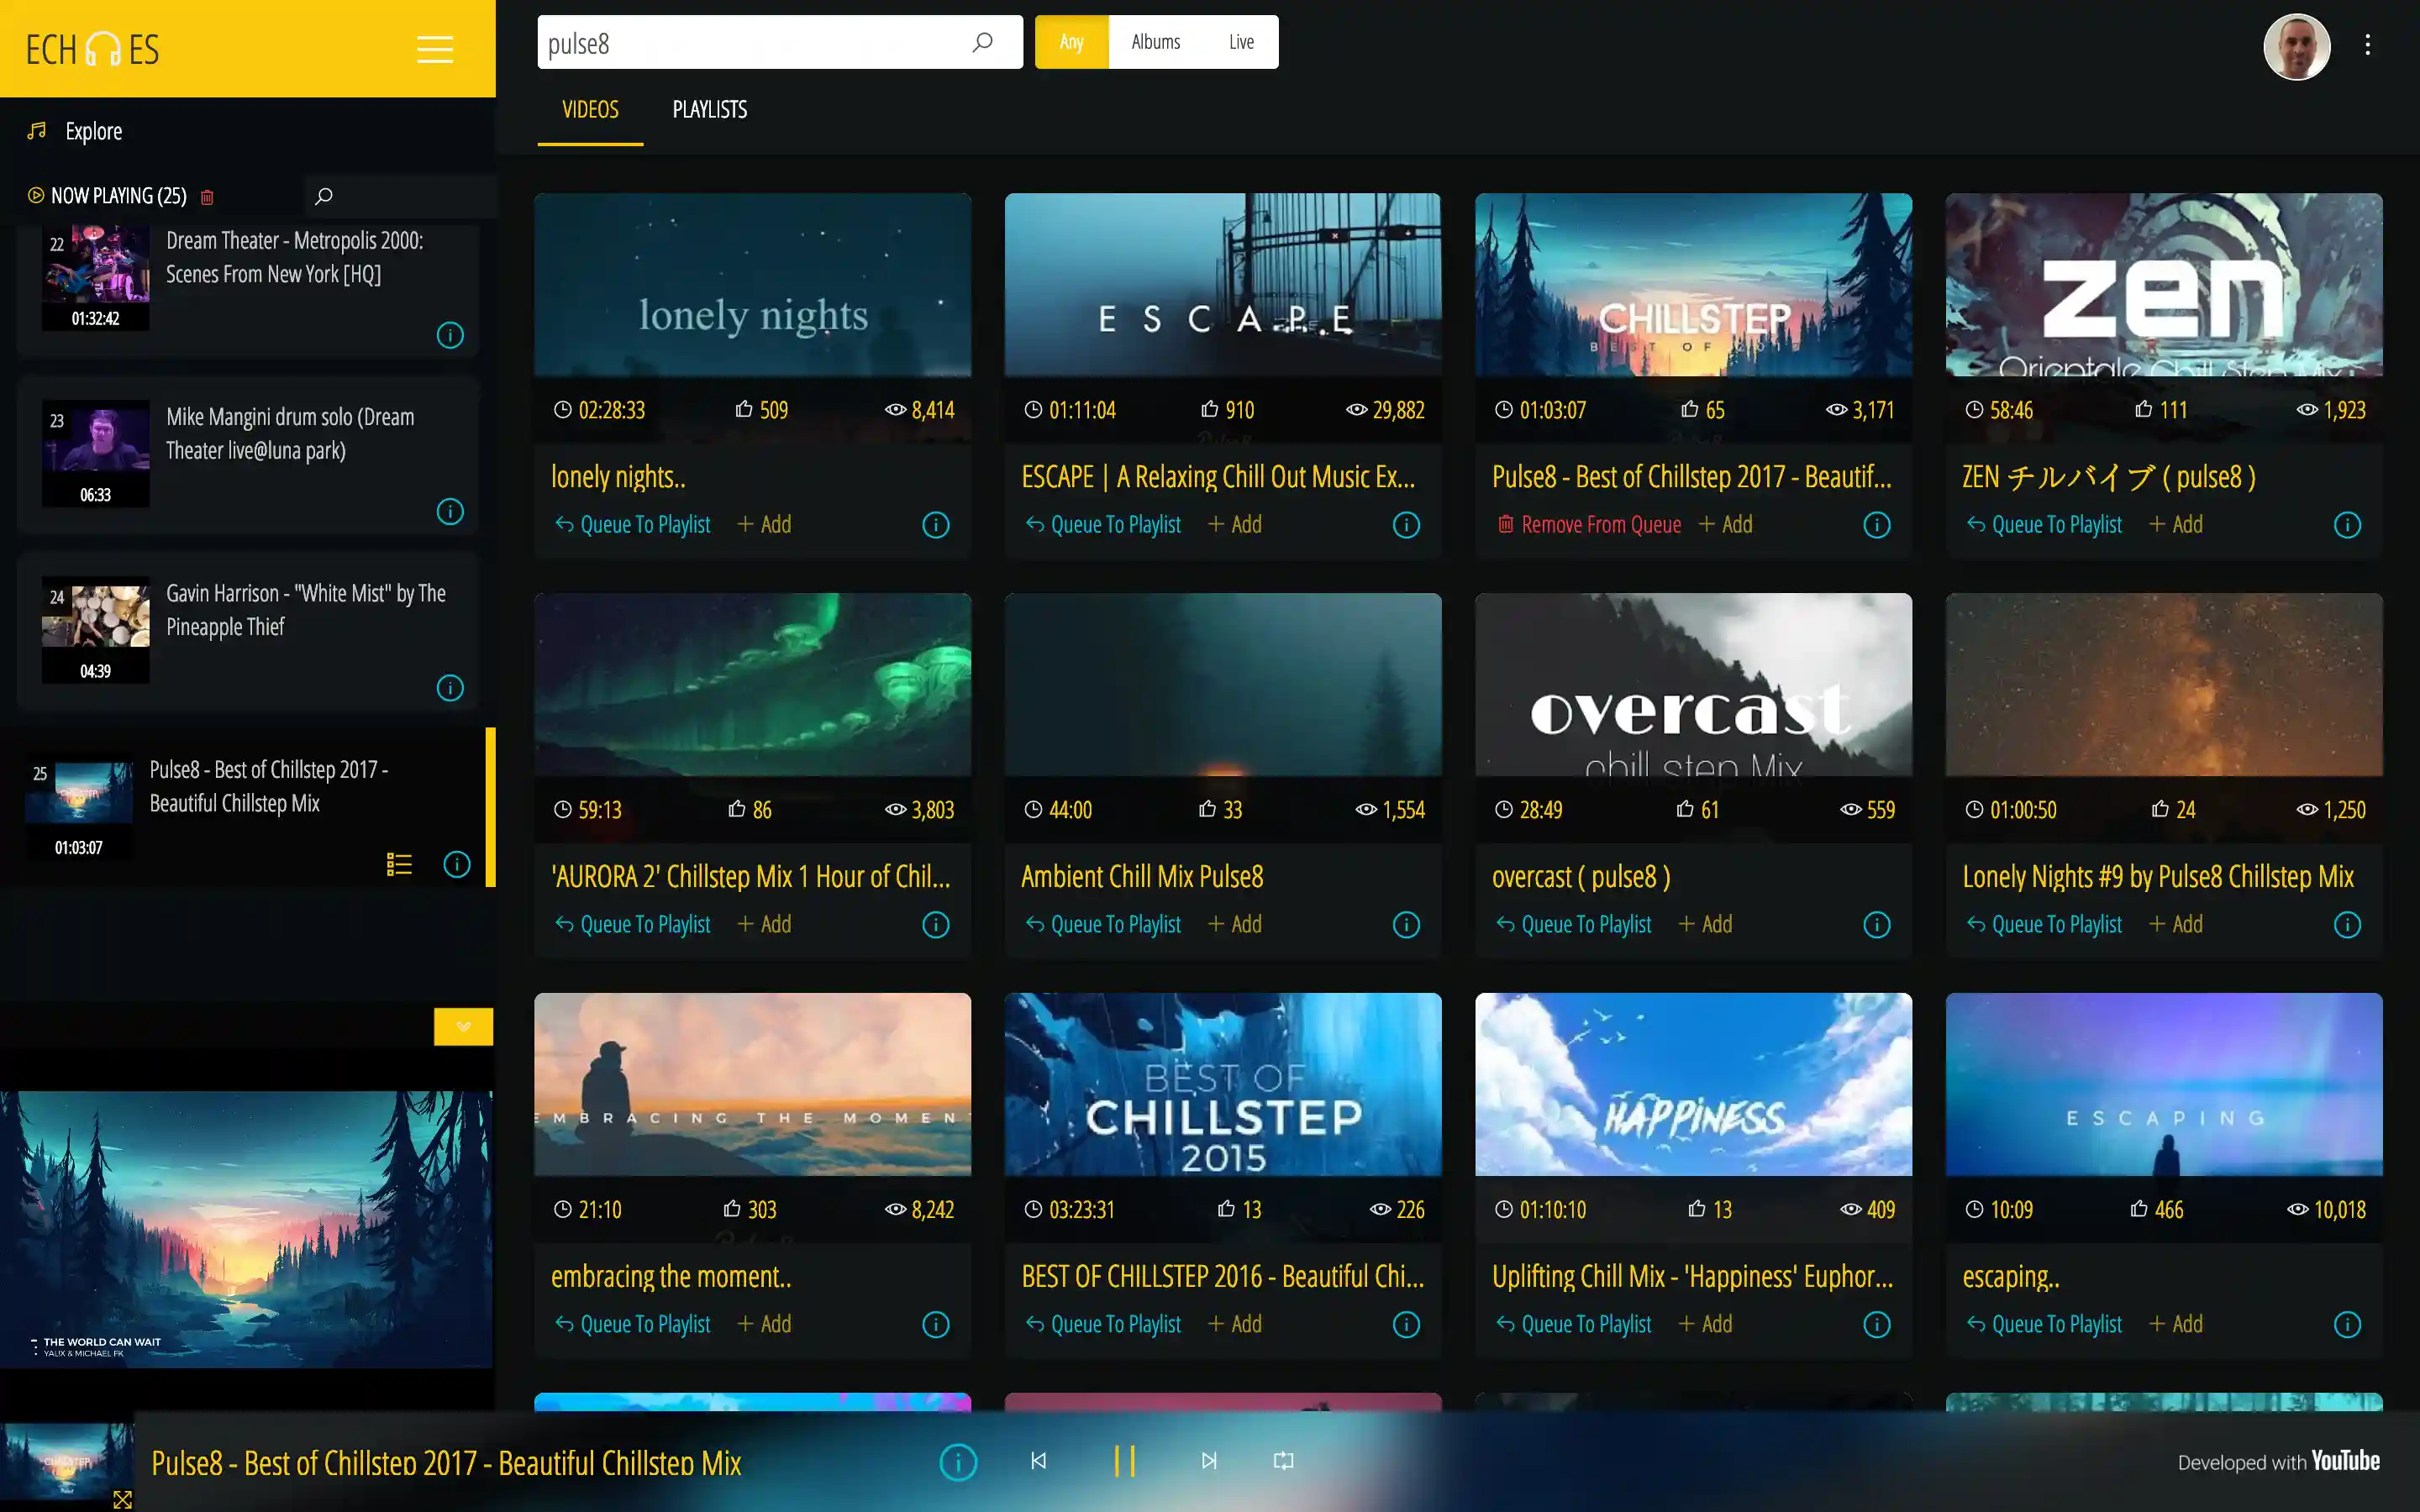Select Gavin Harrison "White Mist" queue title
Image resolution: width=2420 pixels, height=1512 pixels.
306,610
